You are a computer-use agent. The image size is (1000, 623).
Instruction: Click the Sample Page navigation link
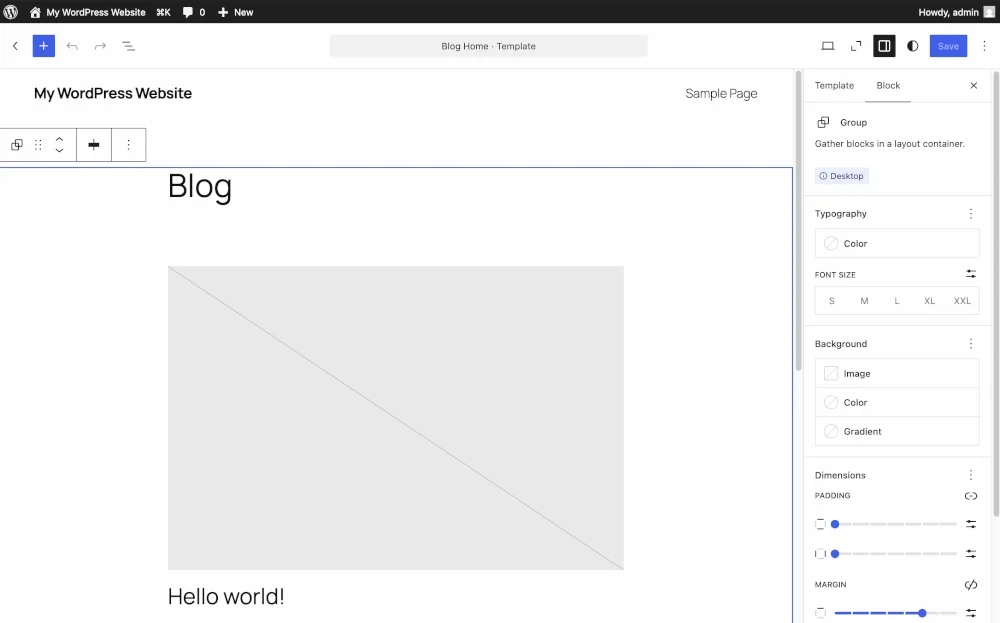click(721, 94)
